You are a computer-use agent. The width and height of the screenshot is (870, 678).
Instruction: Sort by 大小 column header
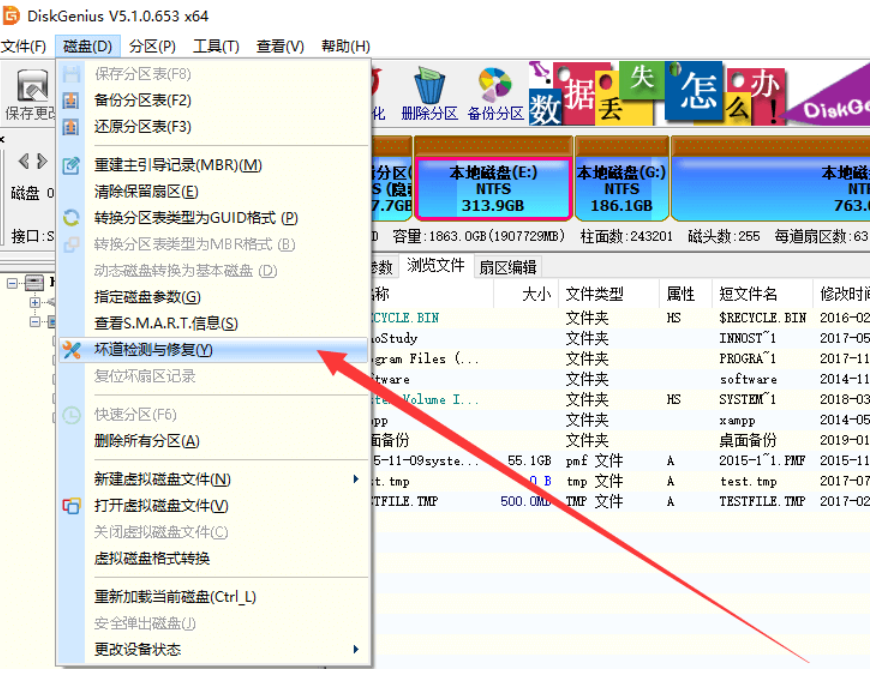(x=526, y=294)
